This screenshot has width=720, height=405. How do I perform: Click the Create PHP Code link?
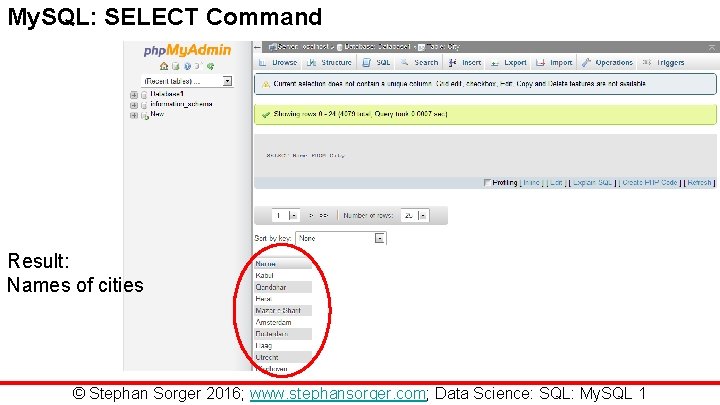tap(650, 182)
